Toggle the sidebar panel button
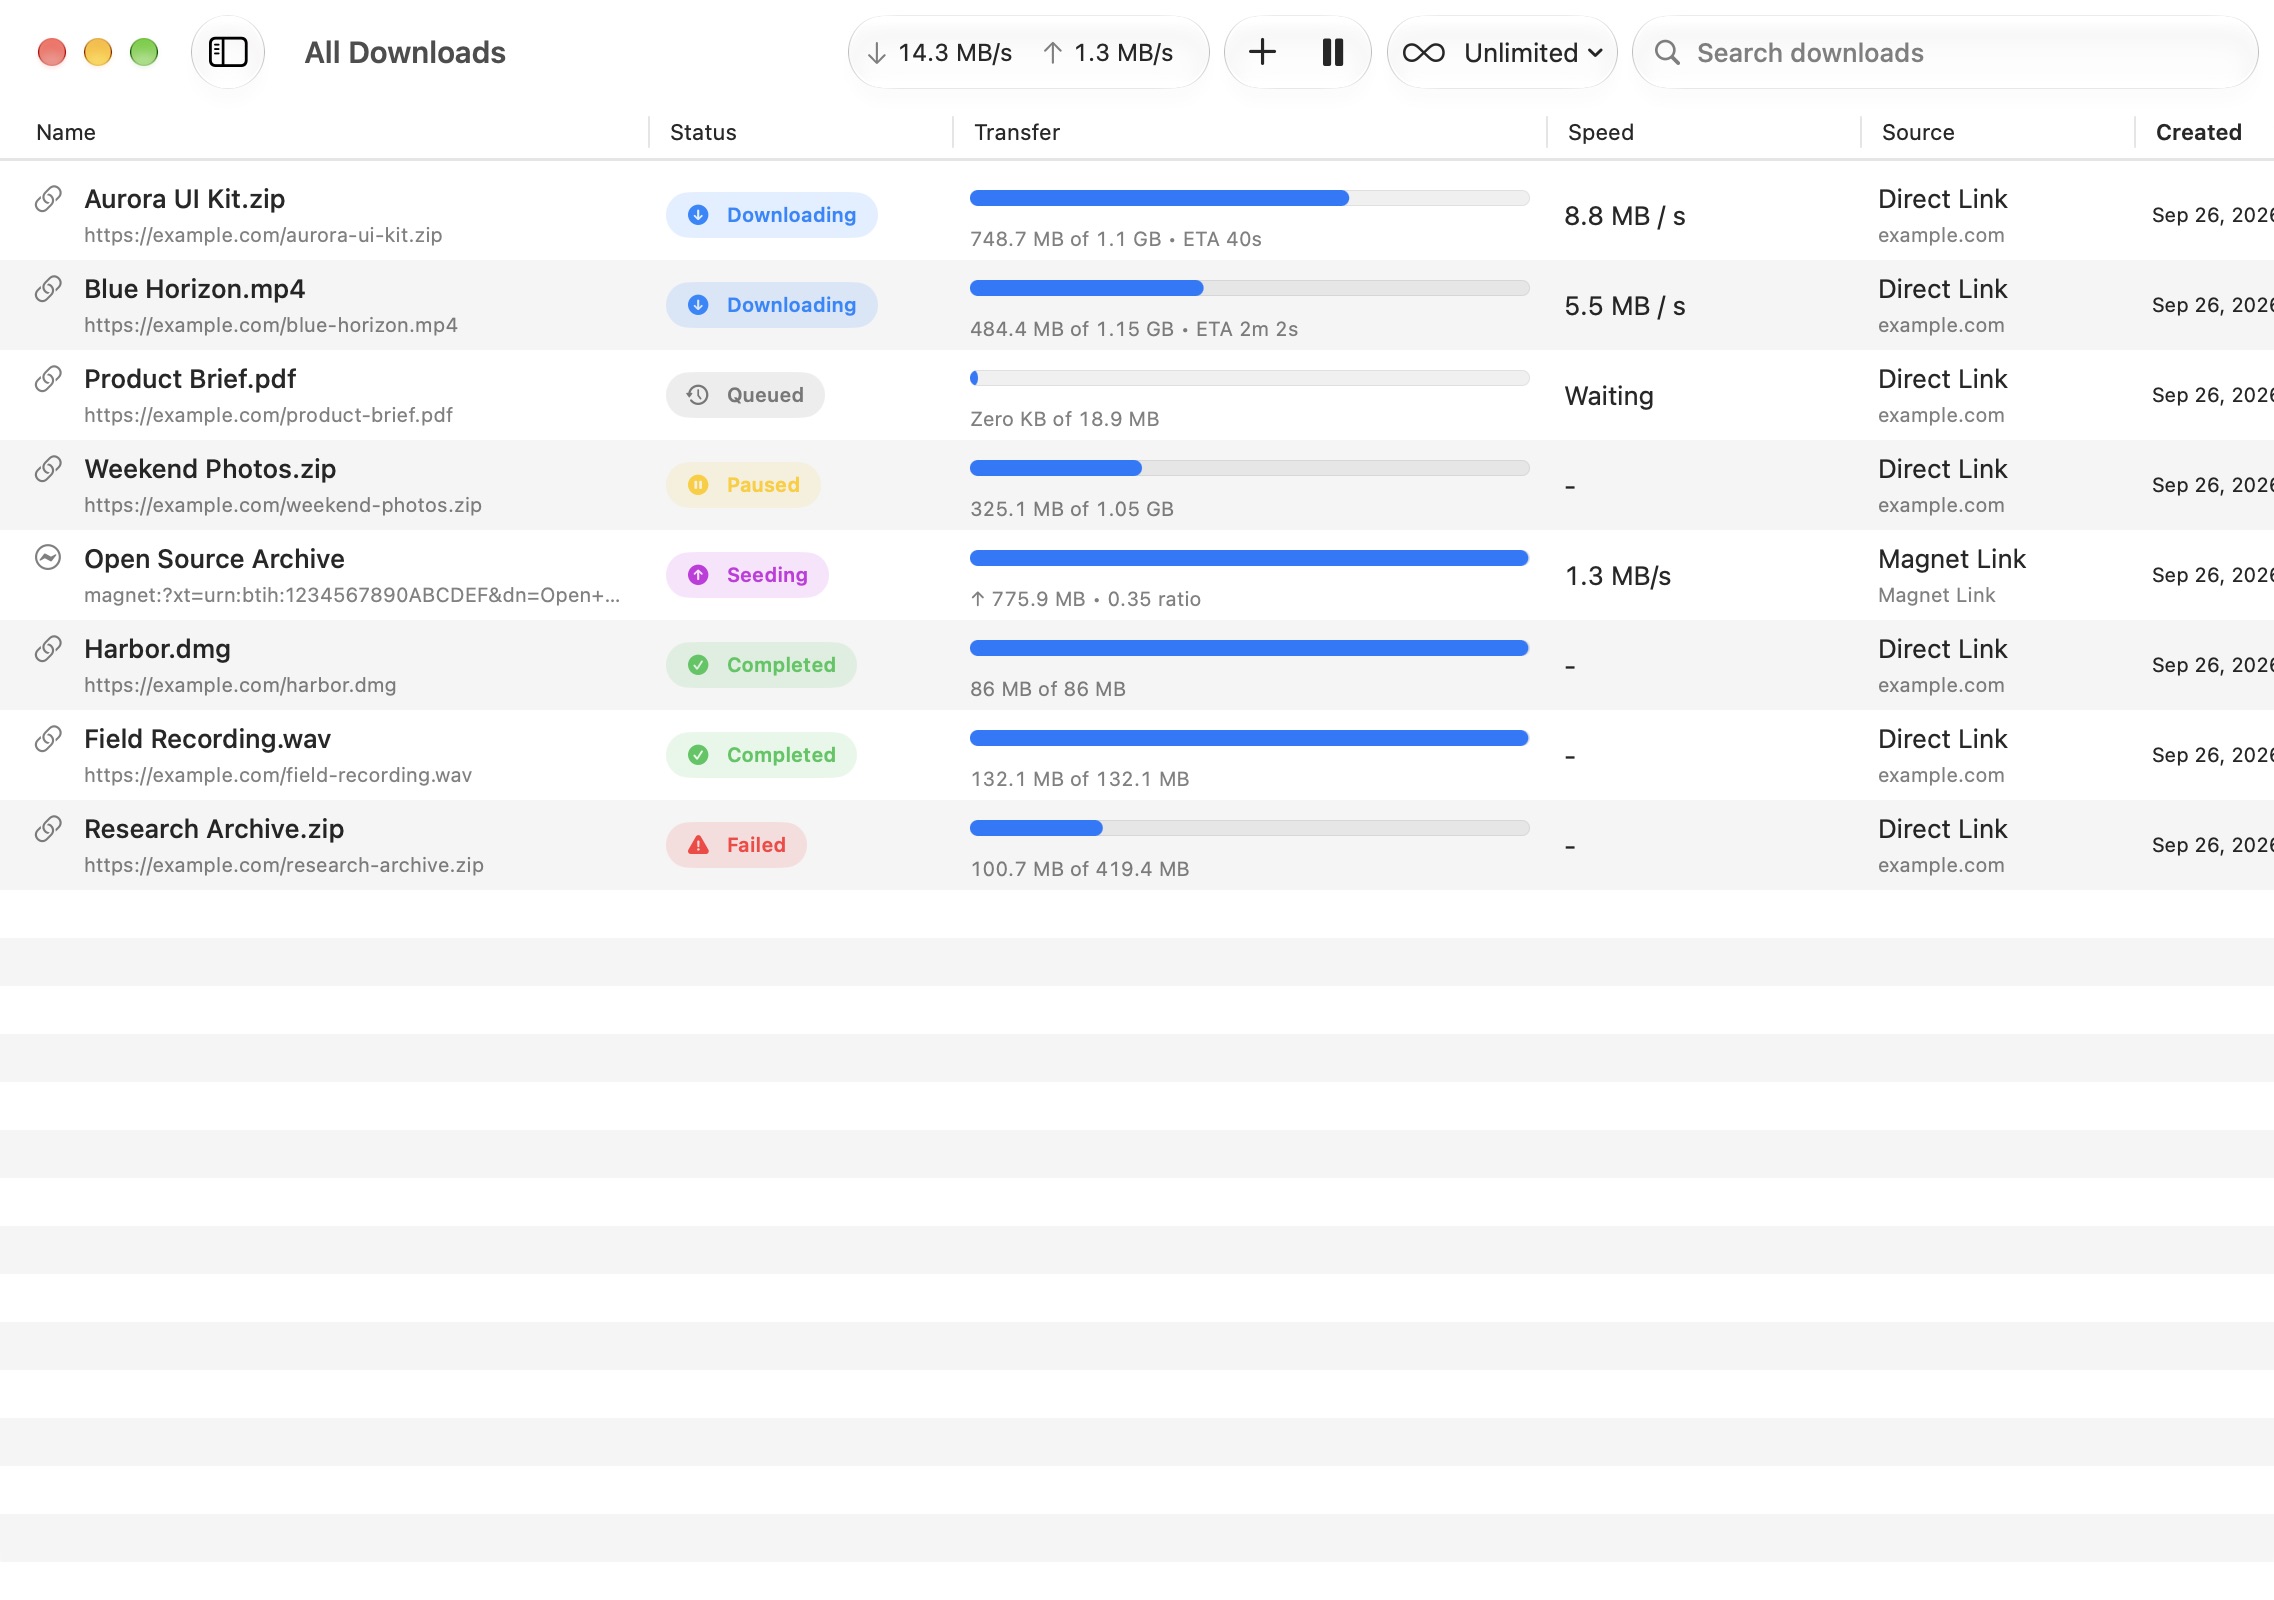The image size is (2274, 1600). 228,52
